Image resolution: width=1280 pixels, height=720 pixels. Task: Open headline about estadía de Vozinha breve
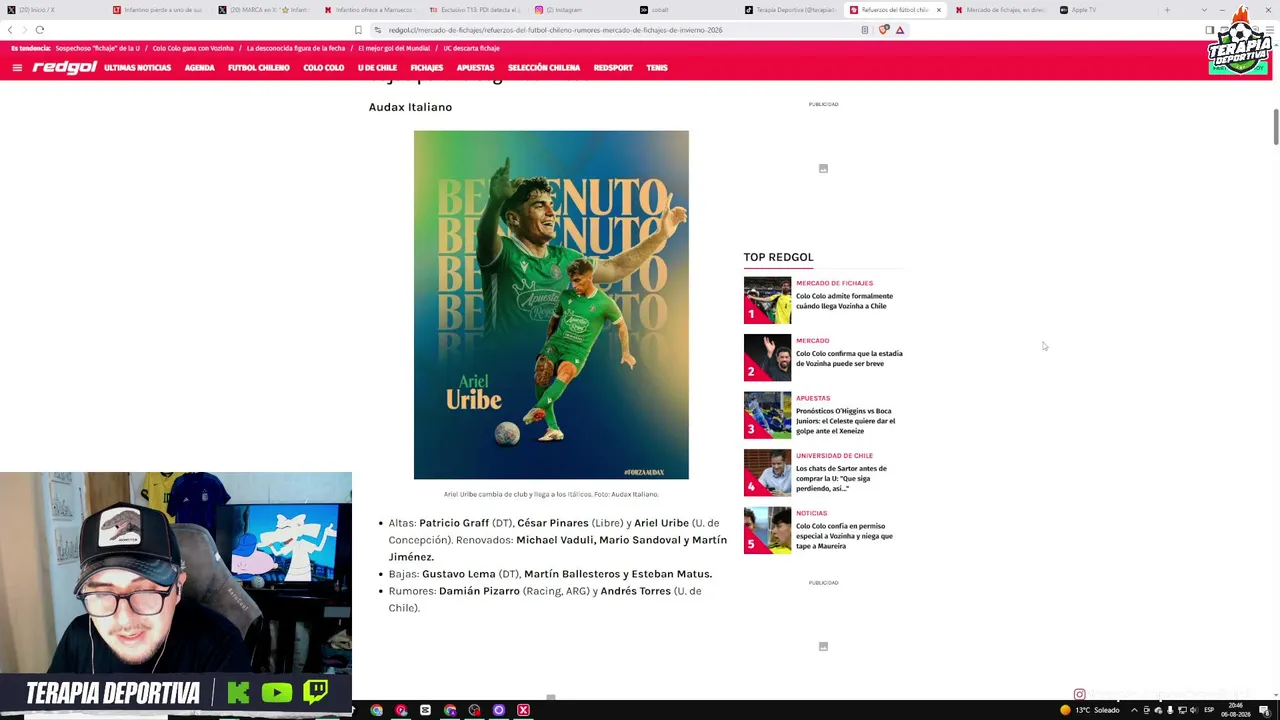coord(849,358)
